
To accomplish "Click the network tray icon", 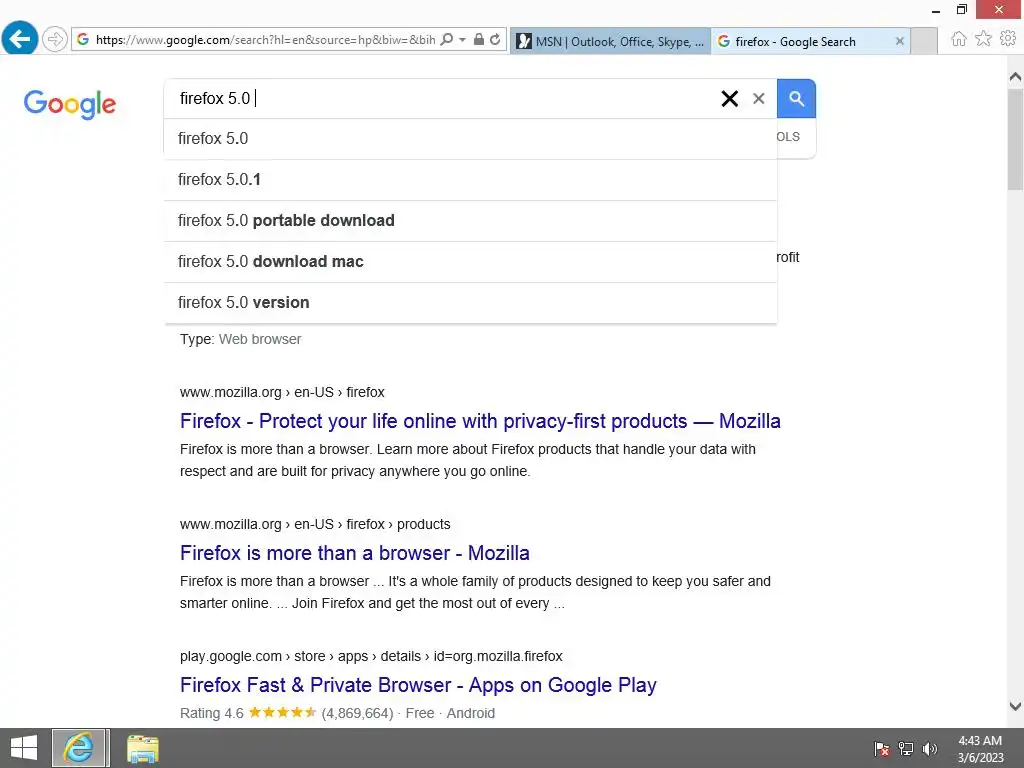I will (906, 749).
